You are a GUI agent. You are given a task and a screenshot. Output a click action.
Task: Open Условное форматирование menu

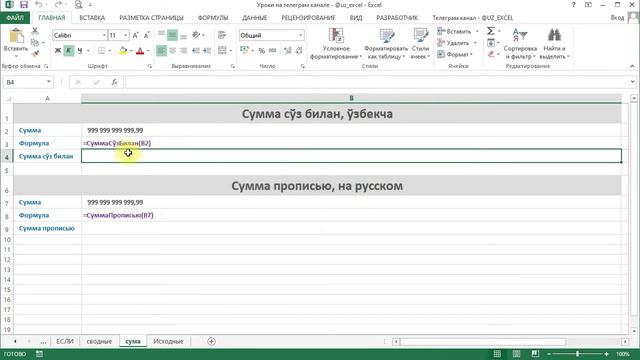click(336, 44)
